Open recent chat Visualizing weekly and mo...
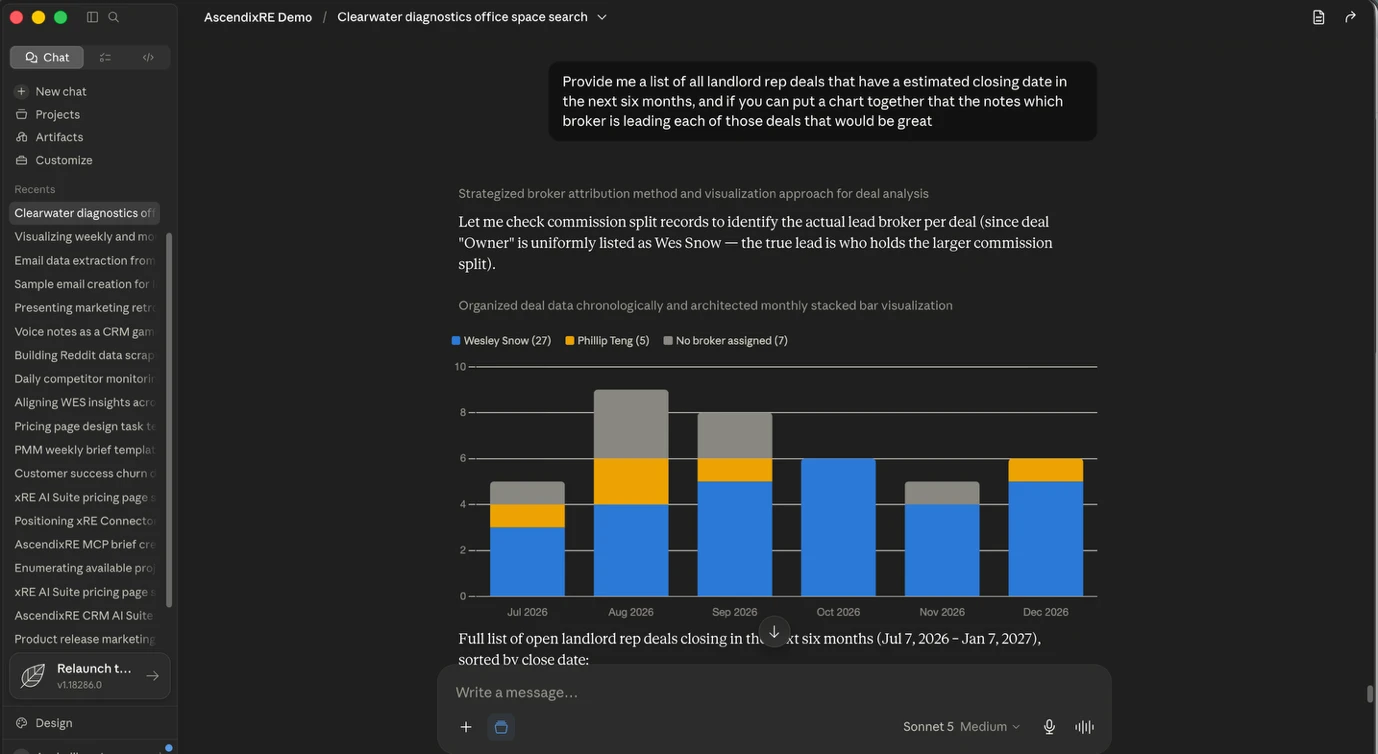The width and height of the screenshot is (1378, 754). pyautogui.click(x=84, y=237)
